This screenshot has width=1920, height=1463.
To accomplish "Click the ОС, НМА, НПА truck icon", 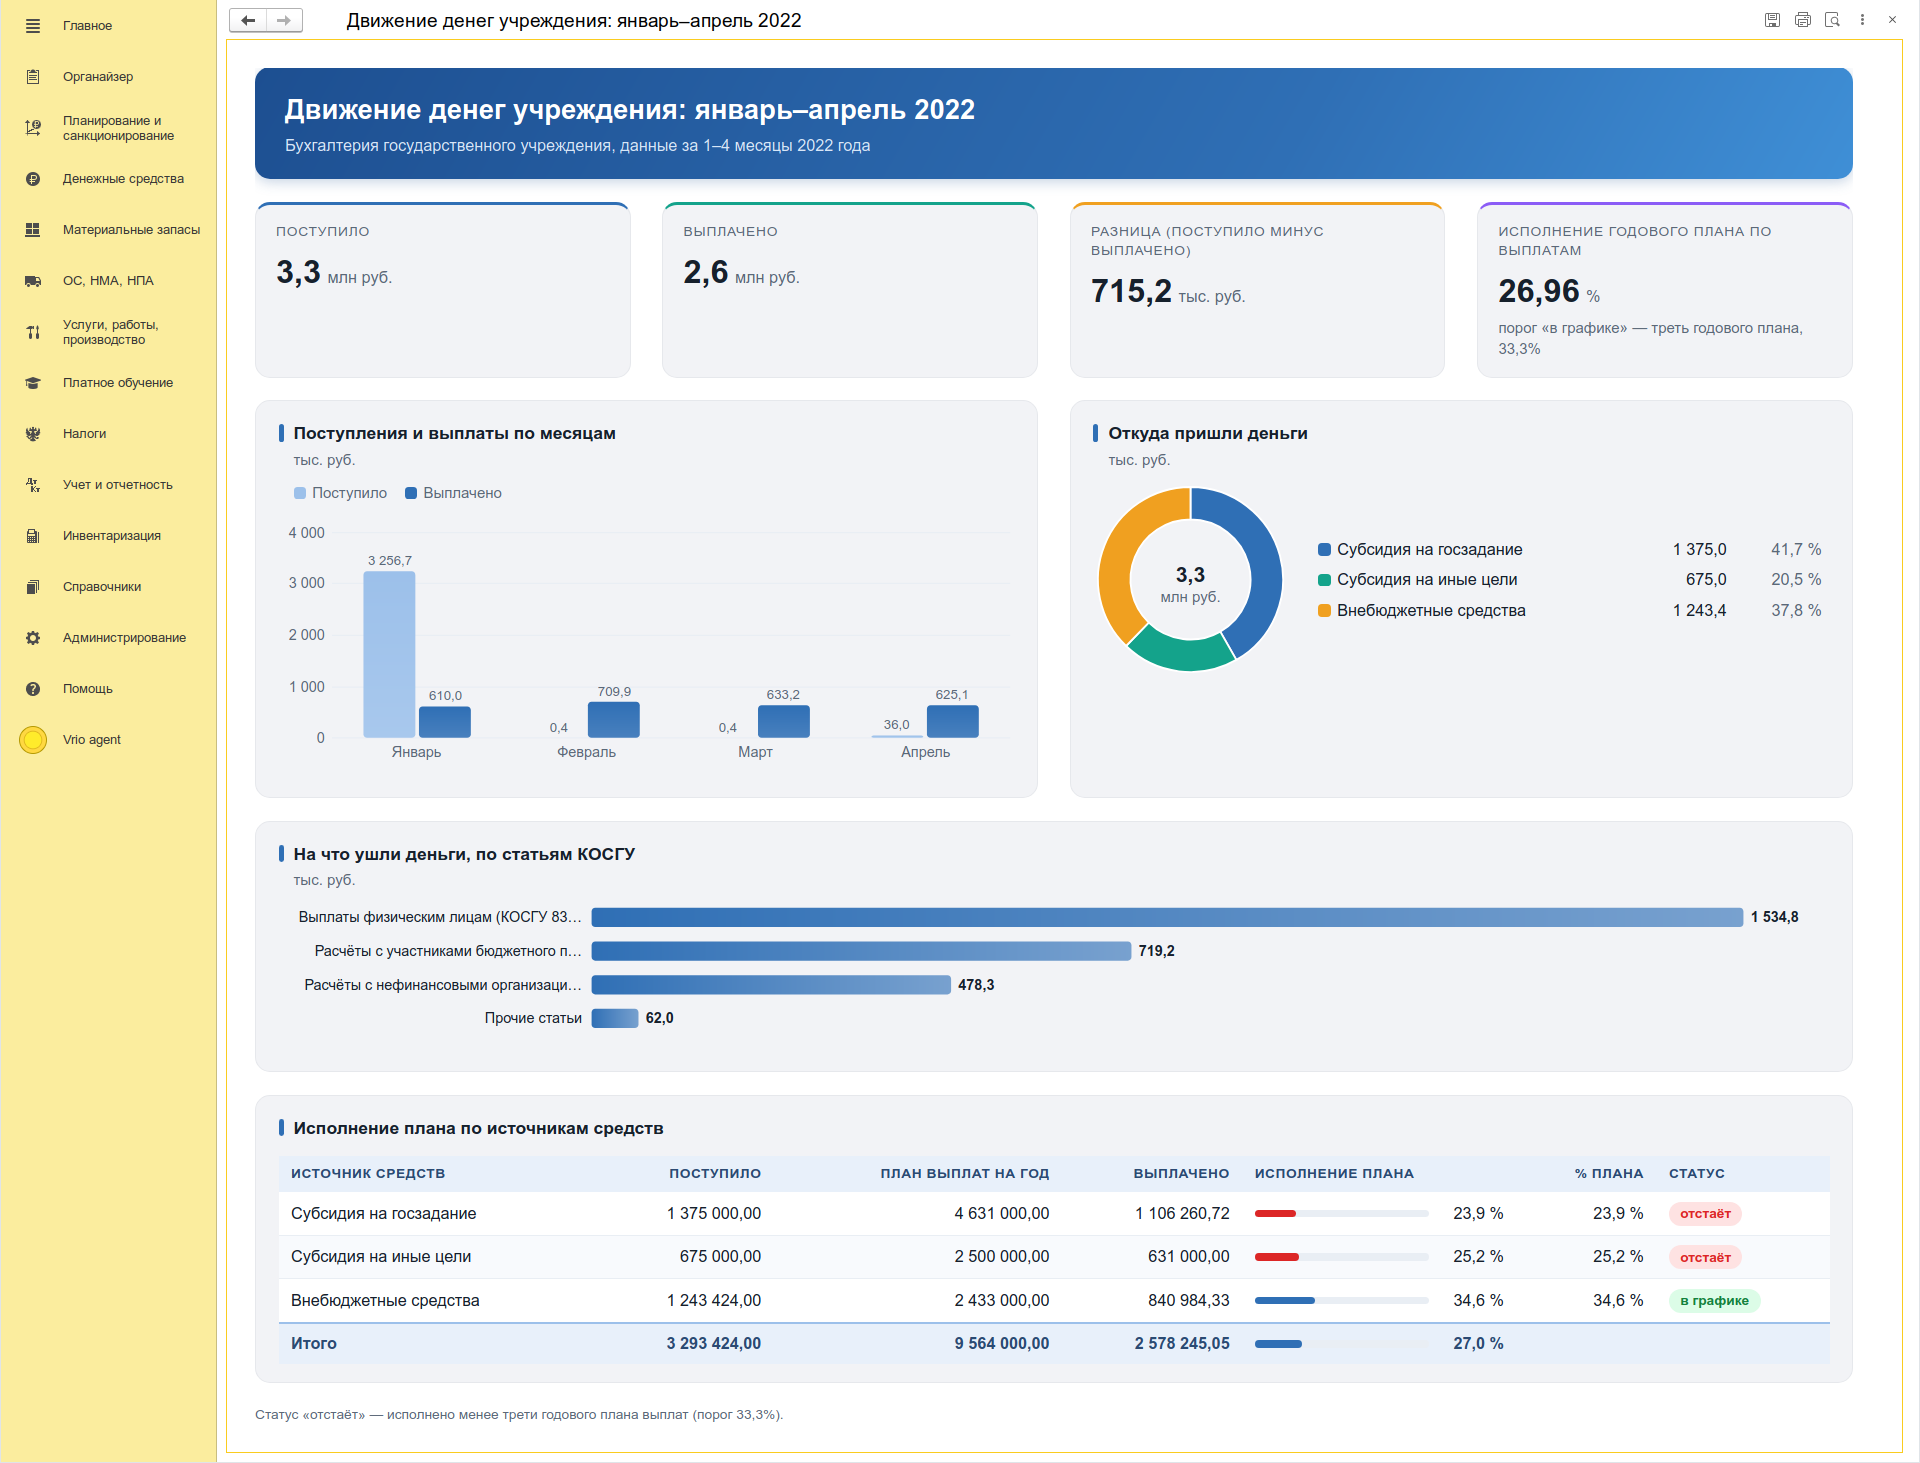I will point(33,281).
